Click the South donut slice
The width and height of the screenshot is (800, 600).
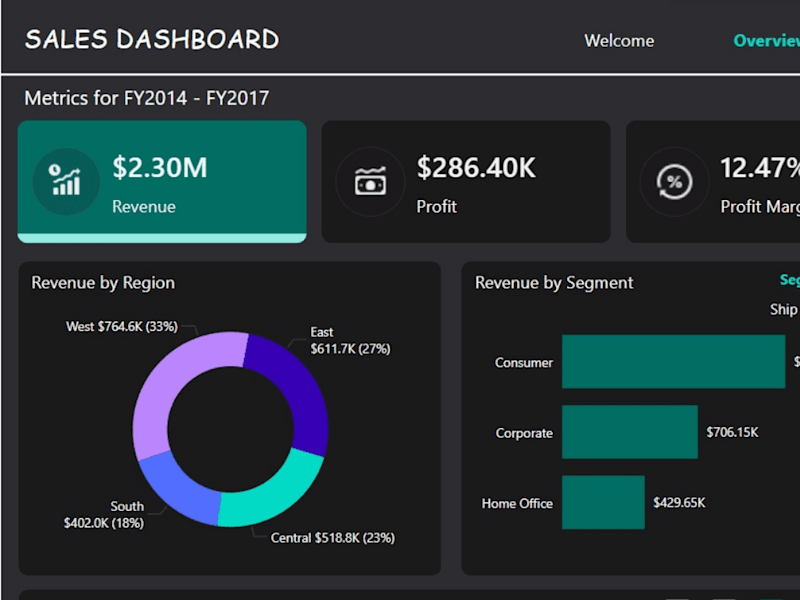(181, 490)
